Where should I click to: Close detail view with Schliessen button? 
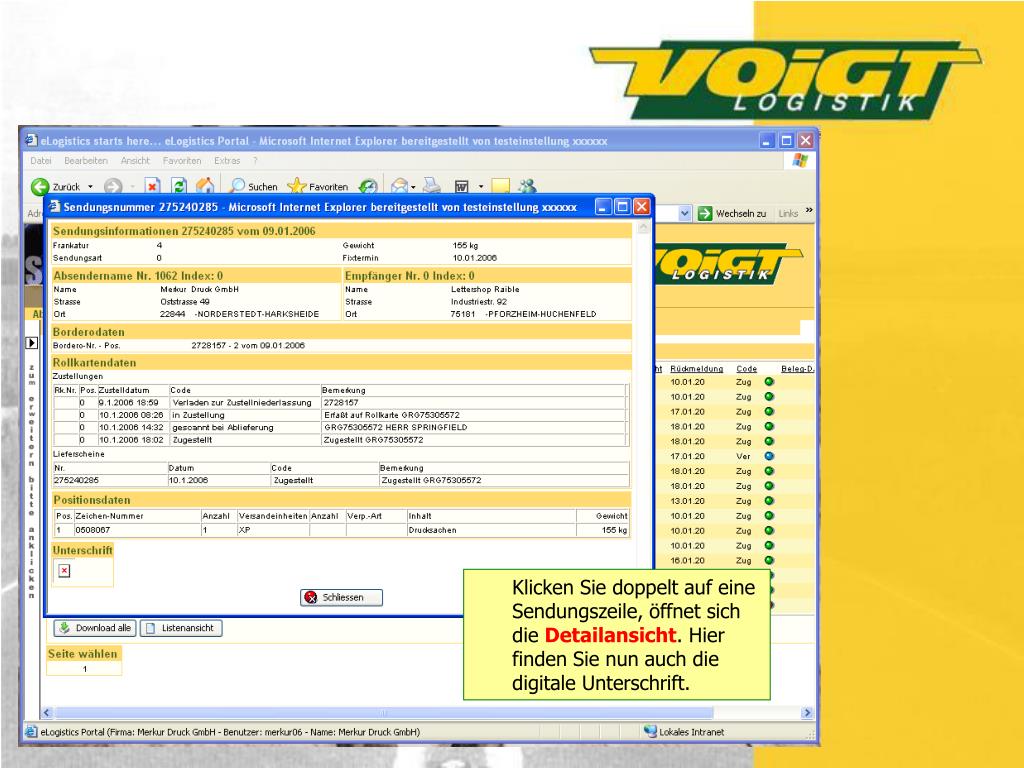pyautogui.click(x=342, y=597)
